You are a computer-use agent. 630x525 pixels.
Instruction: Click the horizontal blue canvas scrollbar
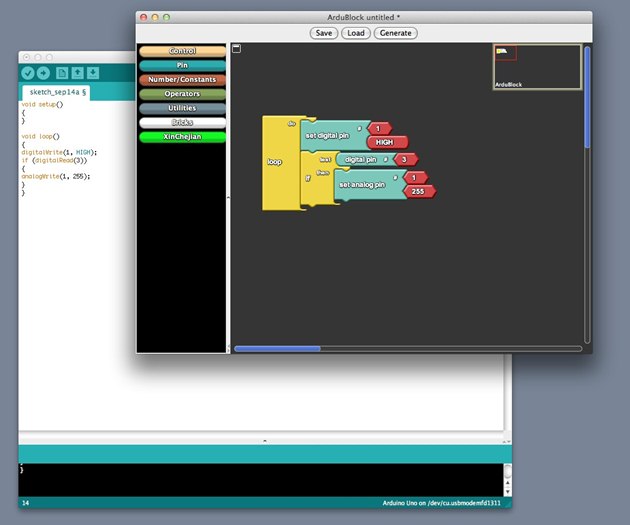(x=277, y=349)
